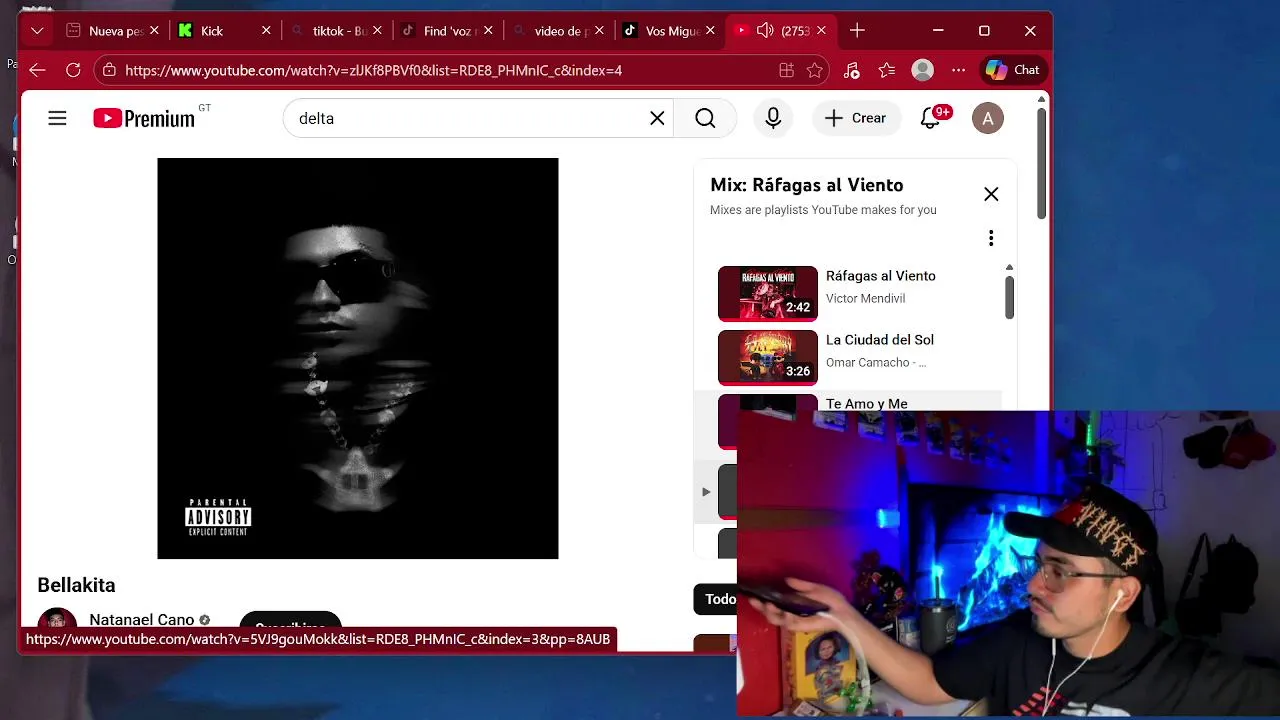Viewport: 1280px width, 720px height.
Task: Open the Natanael Cano channel link
Action: (x=142, y=620)
